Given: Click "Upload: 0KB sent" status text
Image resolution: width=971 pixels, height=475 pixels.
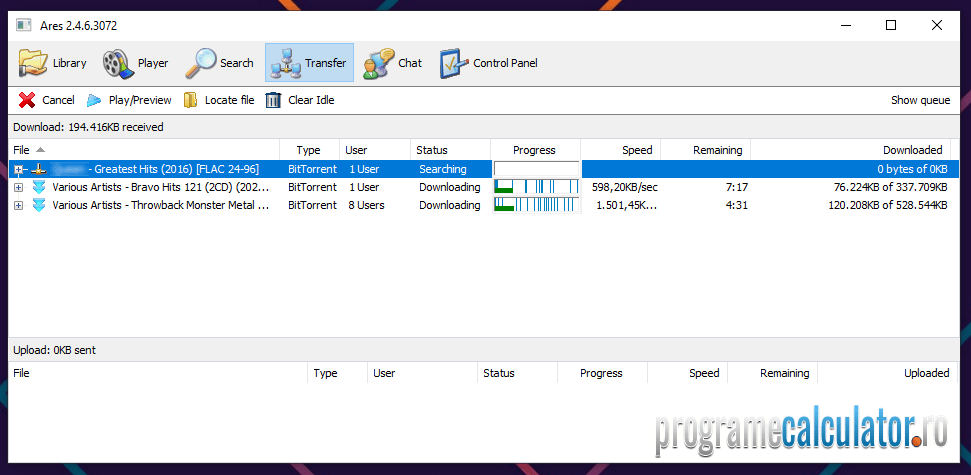Looking at the screenshot, I should point(54,350).
